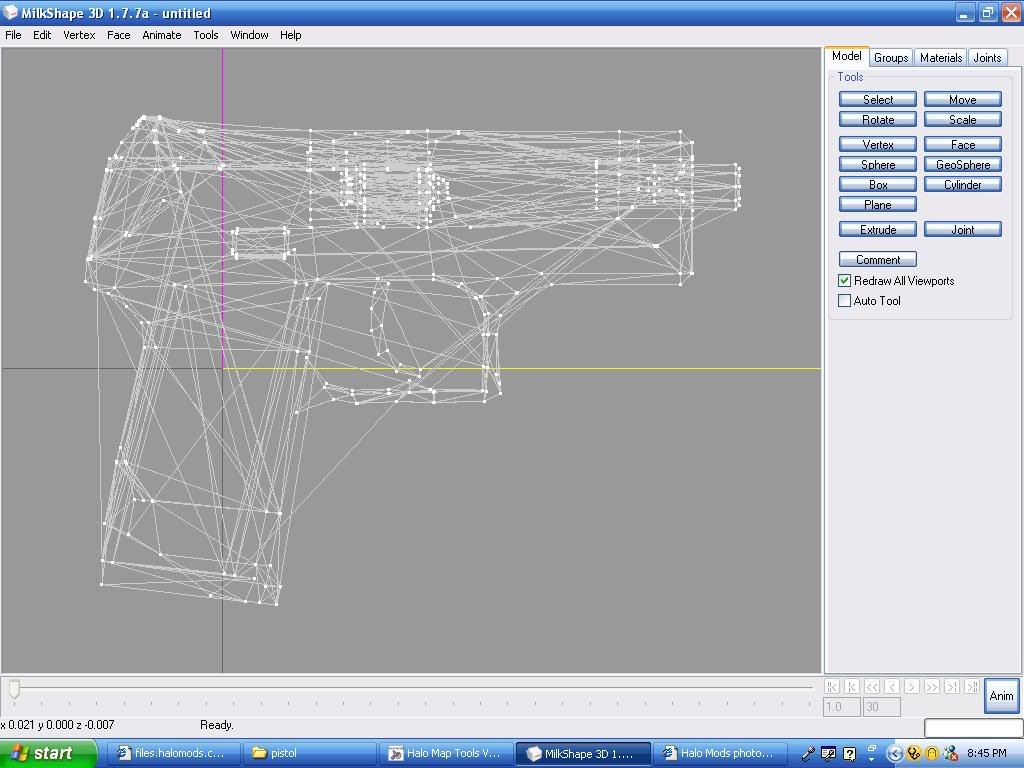Click the current frame field showing 1.0

(x=842, y=707)
